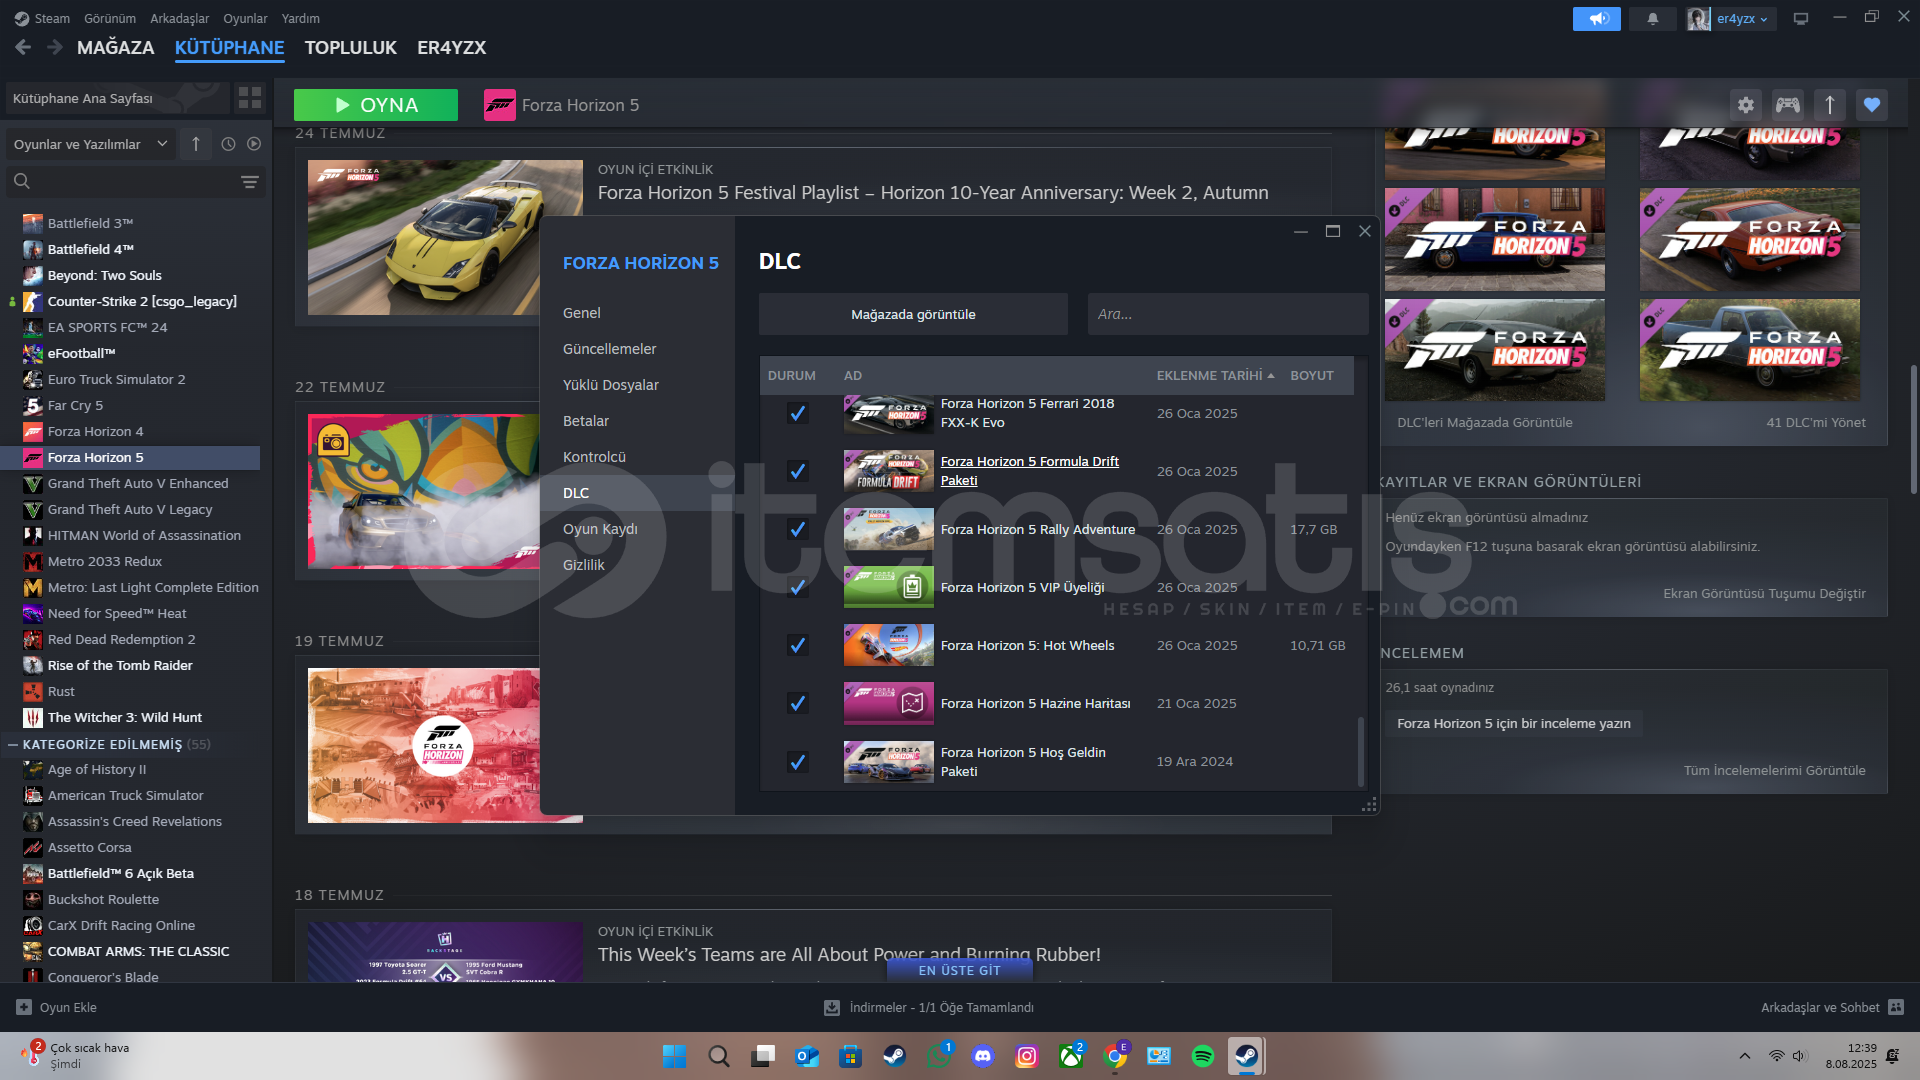1920x1080 pixels.
Task: Open the Arkadaşlar menu
Action: 179,18
